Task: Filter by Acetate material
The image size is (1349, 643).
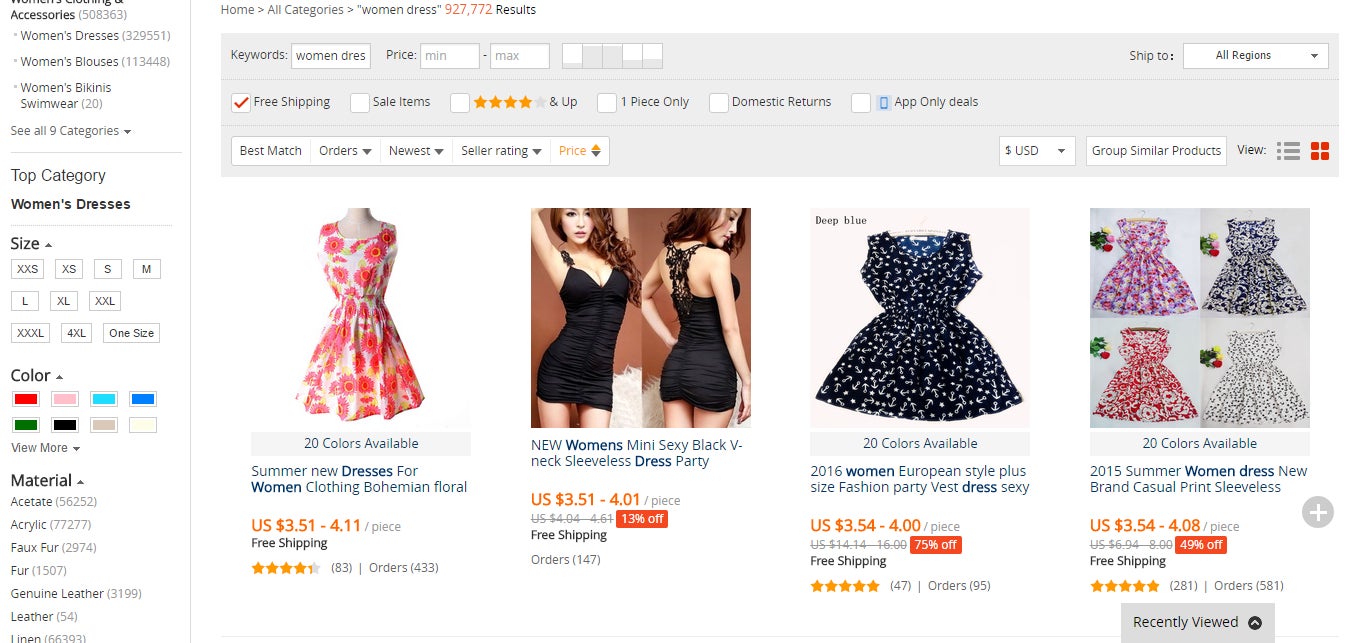Action: click(x=33, y=502)
